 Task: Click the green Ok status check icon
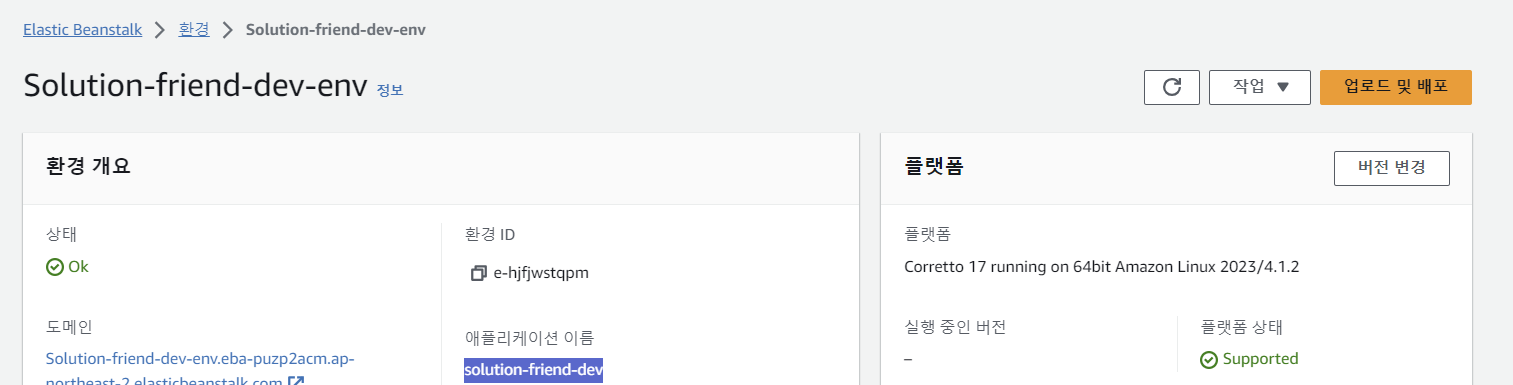coord(55,267)
